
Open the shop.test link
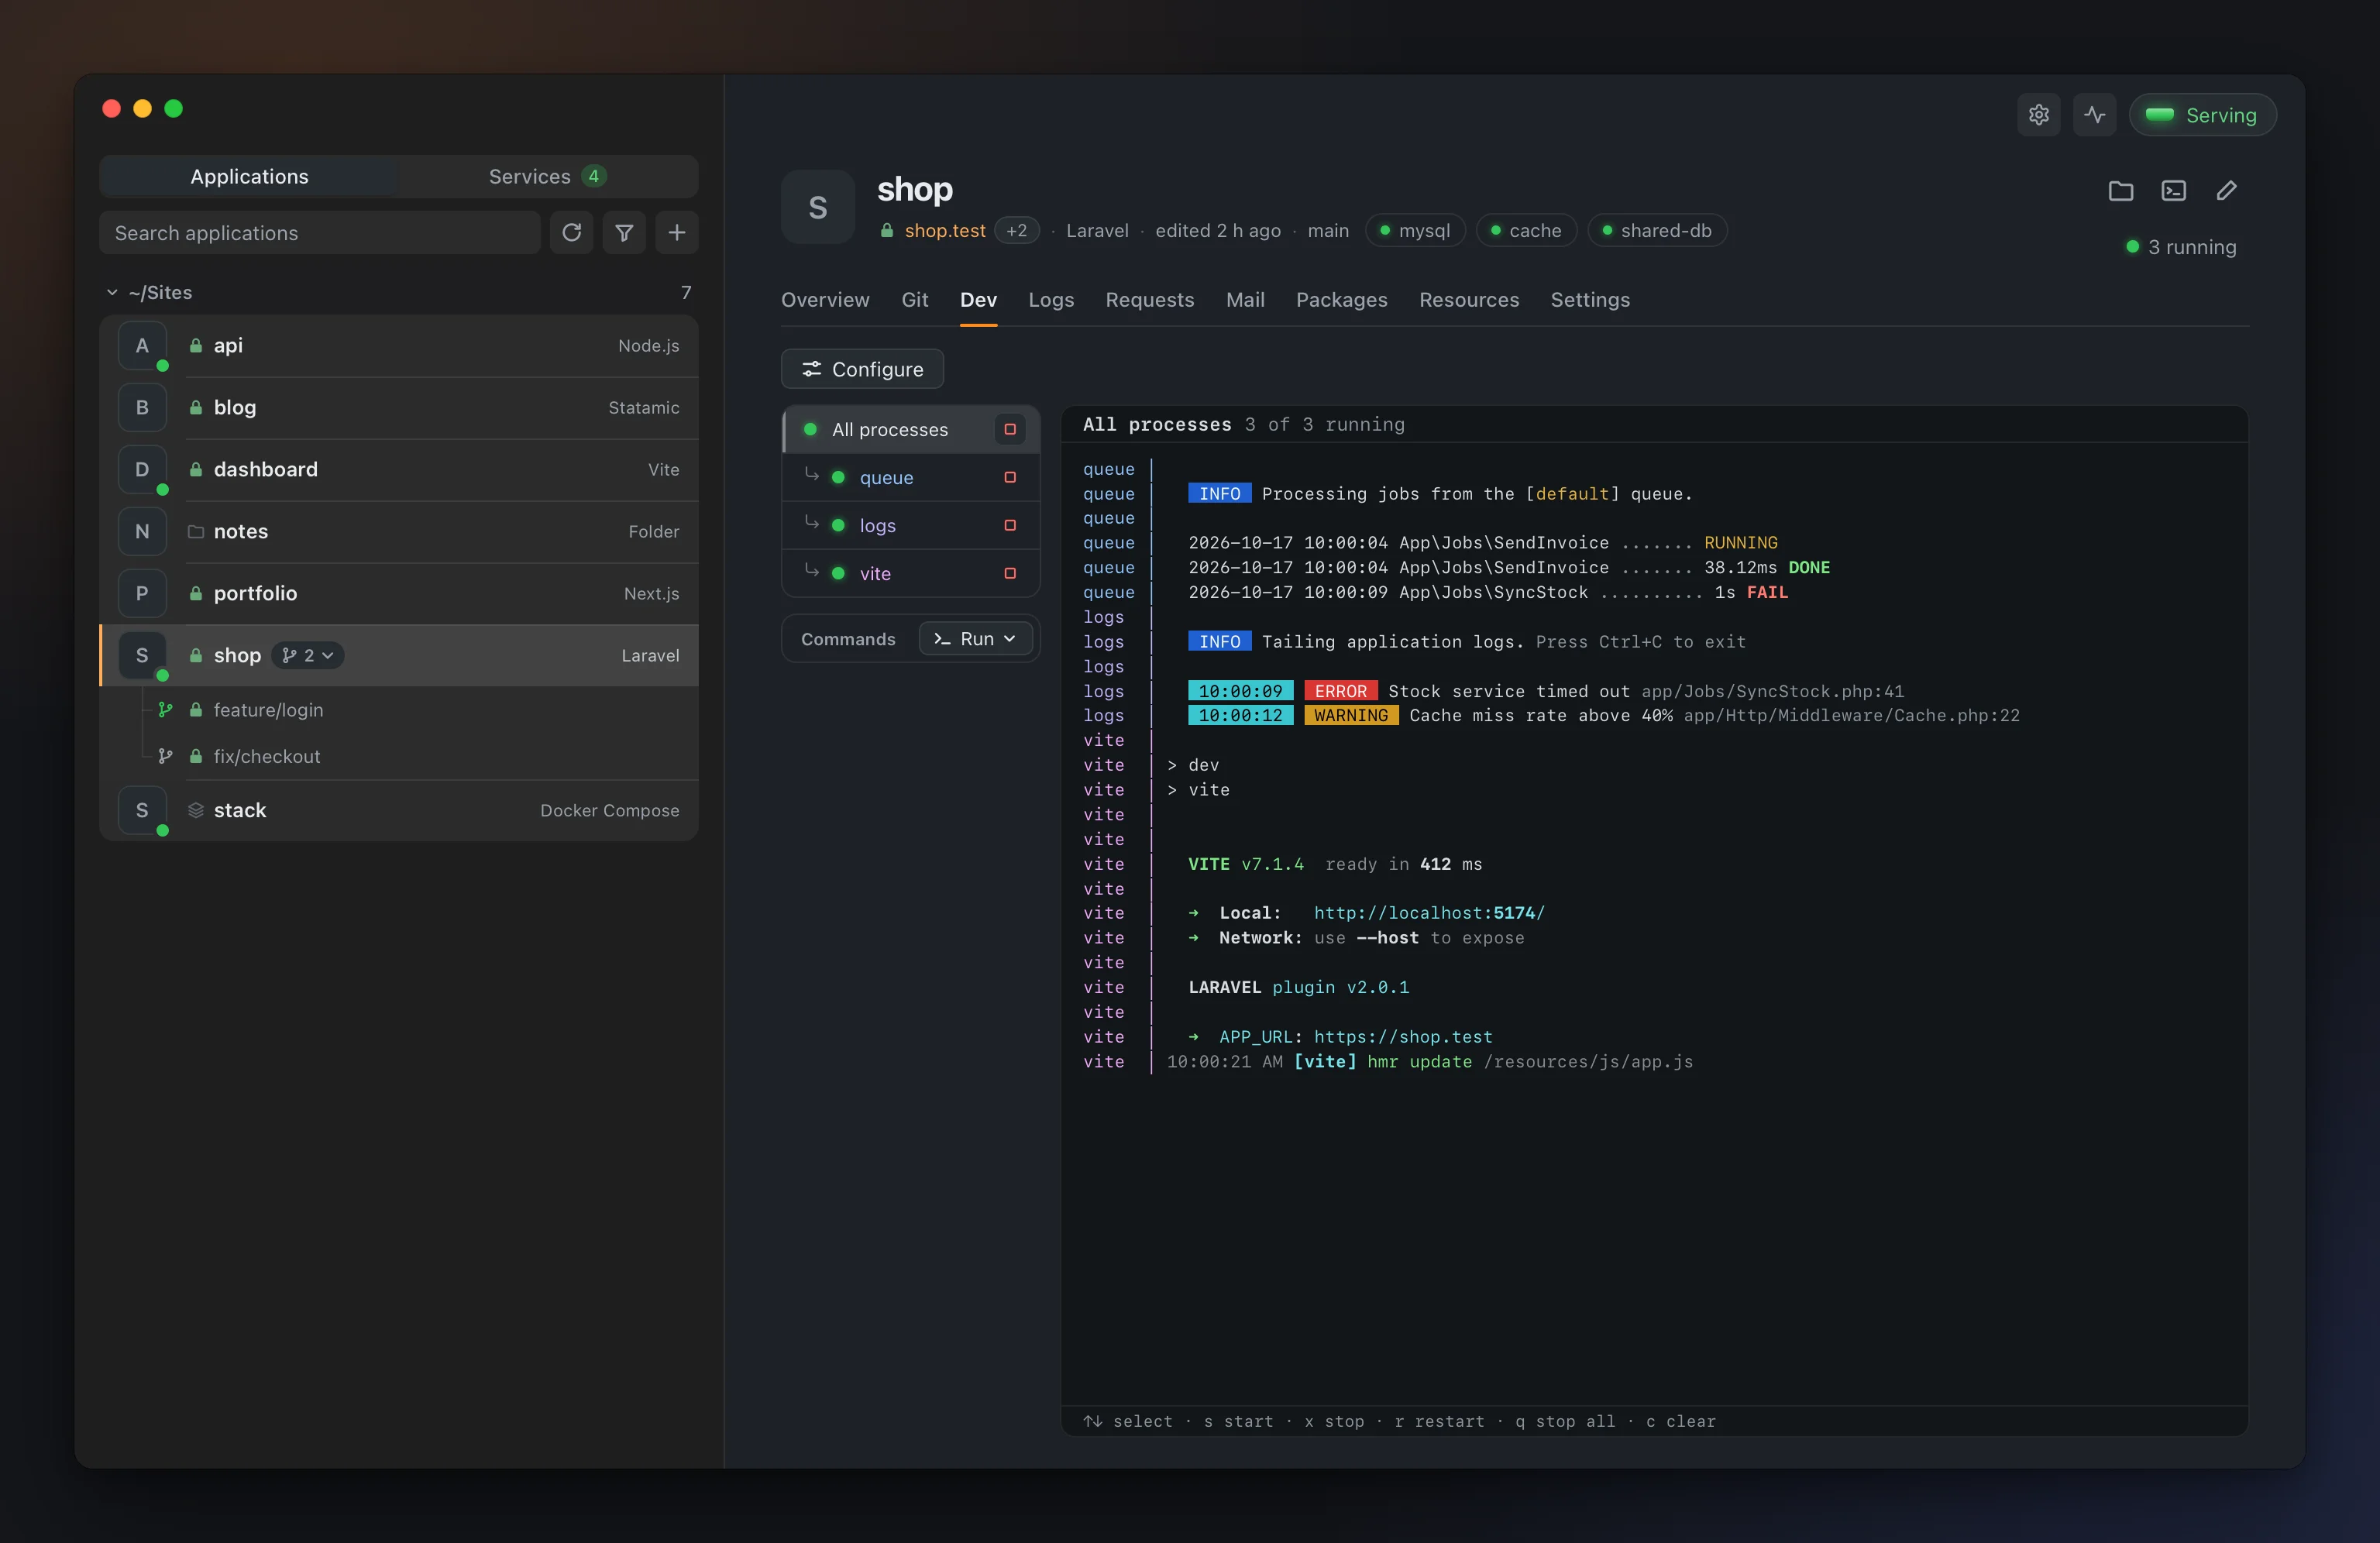945,231
